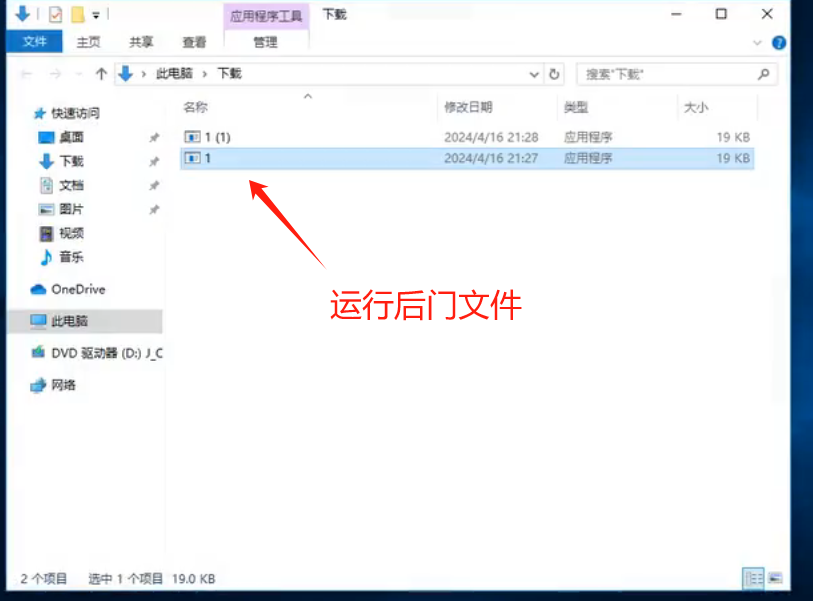Open 下载 in the navigation pane
The width and height of the screenshot is (813, 601).
[x=71, y=161]
